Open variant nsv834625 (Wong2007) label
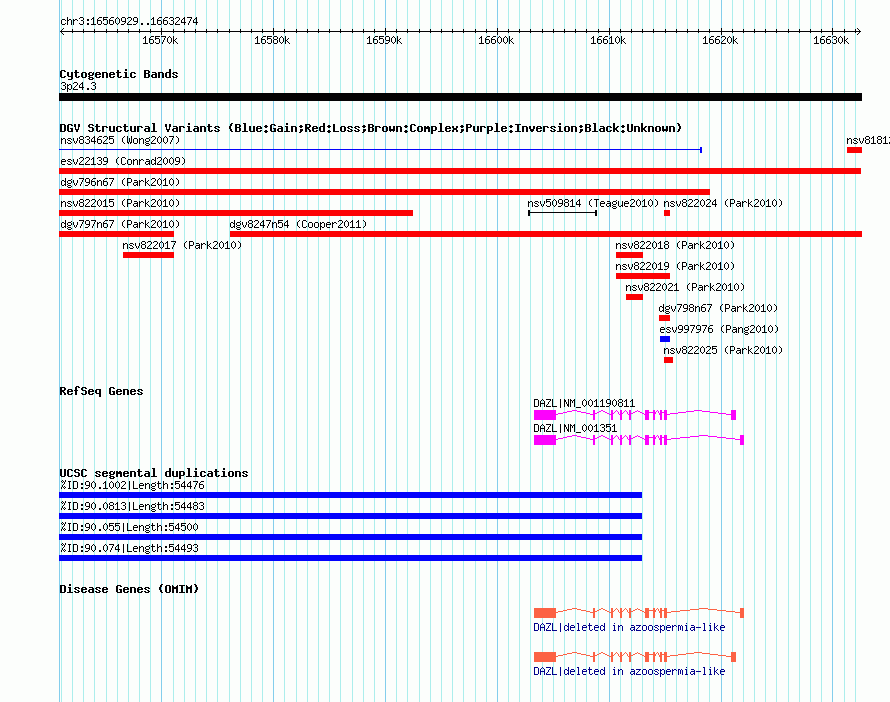The height and width of the screenshot is (702, 890). point(120,140)
